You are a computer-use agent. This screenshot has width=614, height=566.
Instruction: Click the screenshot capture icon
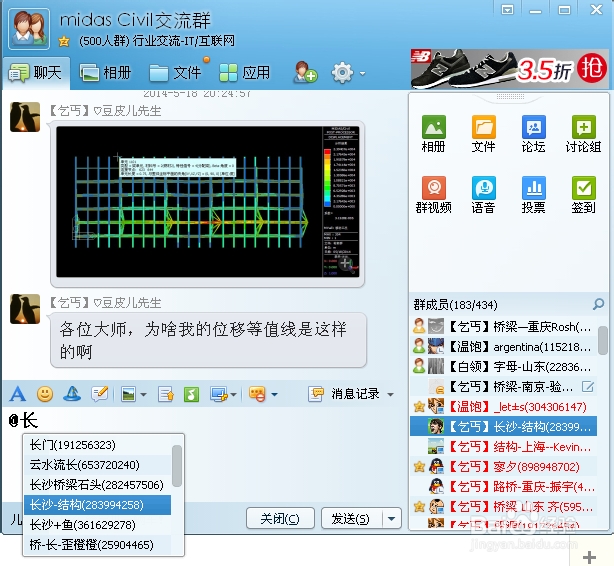(x=219, y=394)
